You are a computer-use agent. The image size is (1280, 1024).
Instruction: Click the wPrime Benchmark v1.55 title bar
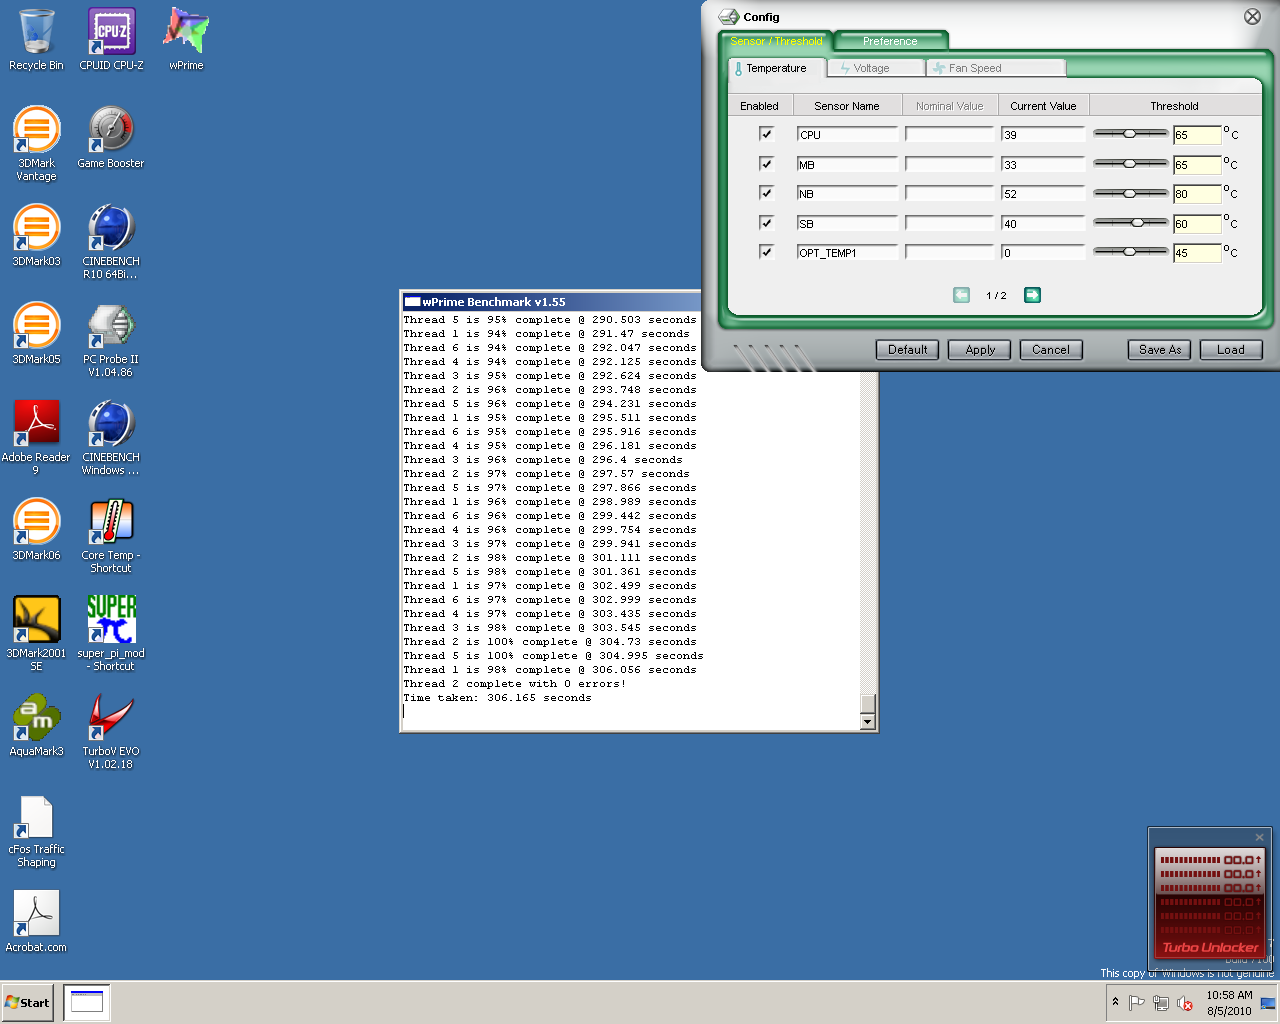[x=551, y=302]
